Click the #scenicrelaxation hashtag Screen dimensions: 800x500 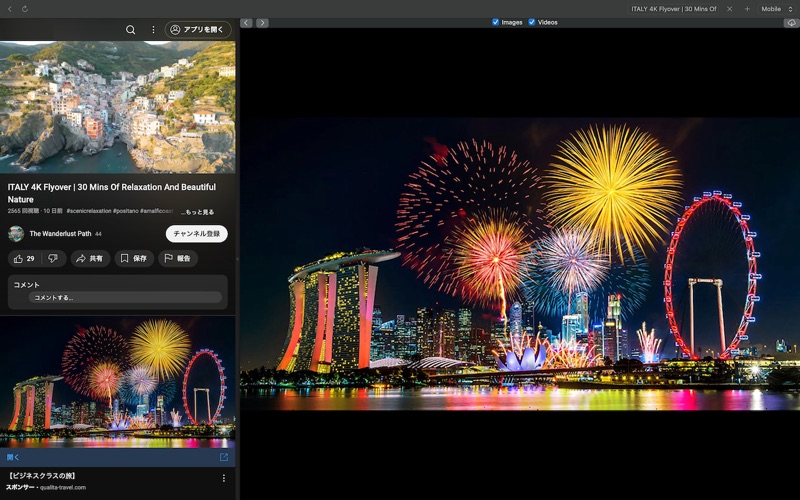(x=89, y=211)
